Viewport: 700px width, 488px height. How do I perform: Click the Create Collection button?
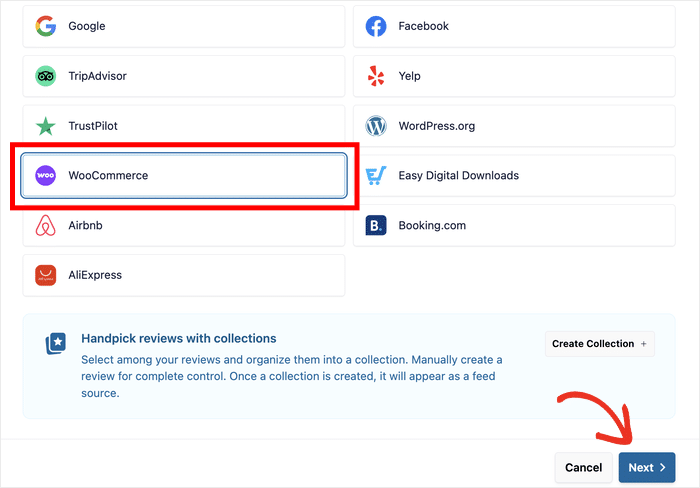pyautogui.click(x=600, y=344)
